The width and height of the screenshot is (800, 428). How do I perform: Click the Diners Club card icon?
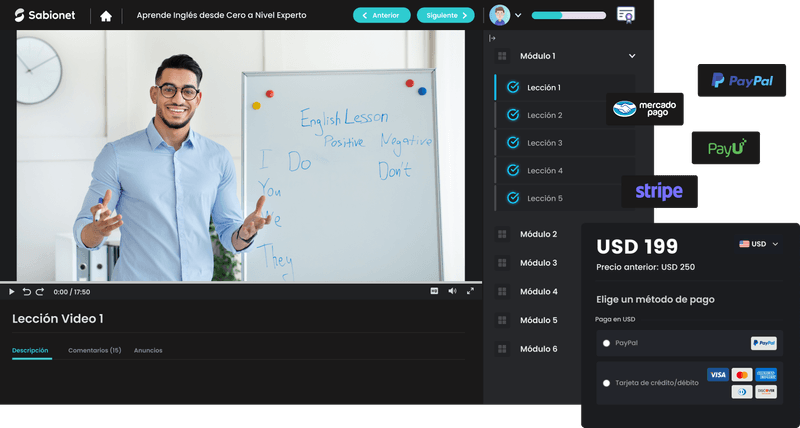pos(742,392)
